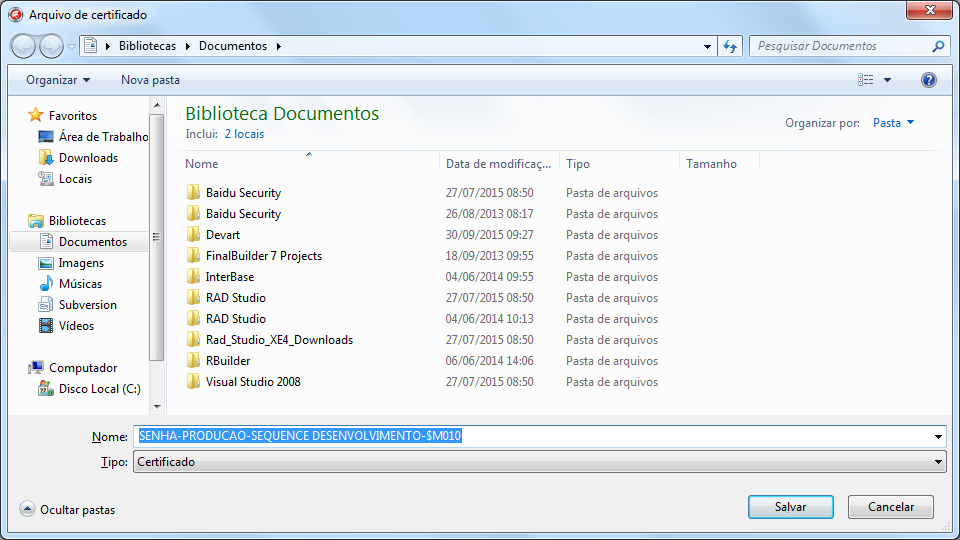Click Nova pasta in toolbar

(150, 80)
